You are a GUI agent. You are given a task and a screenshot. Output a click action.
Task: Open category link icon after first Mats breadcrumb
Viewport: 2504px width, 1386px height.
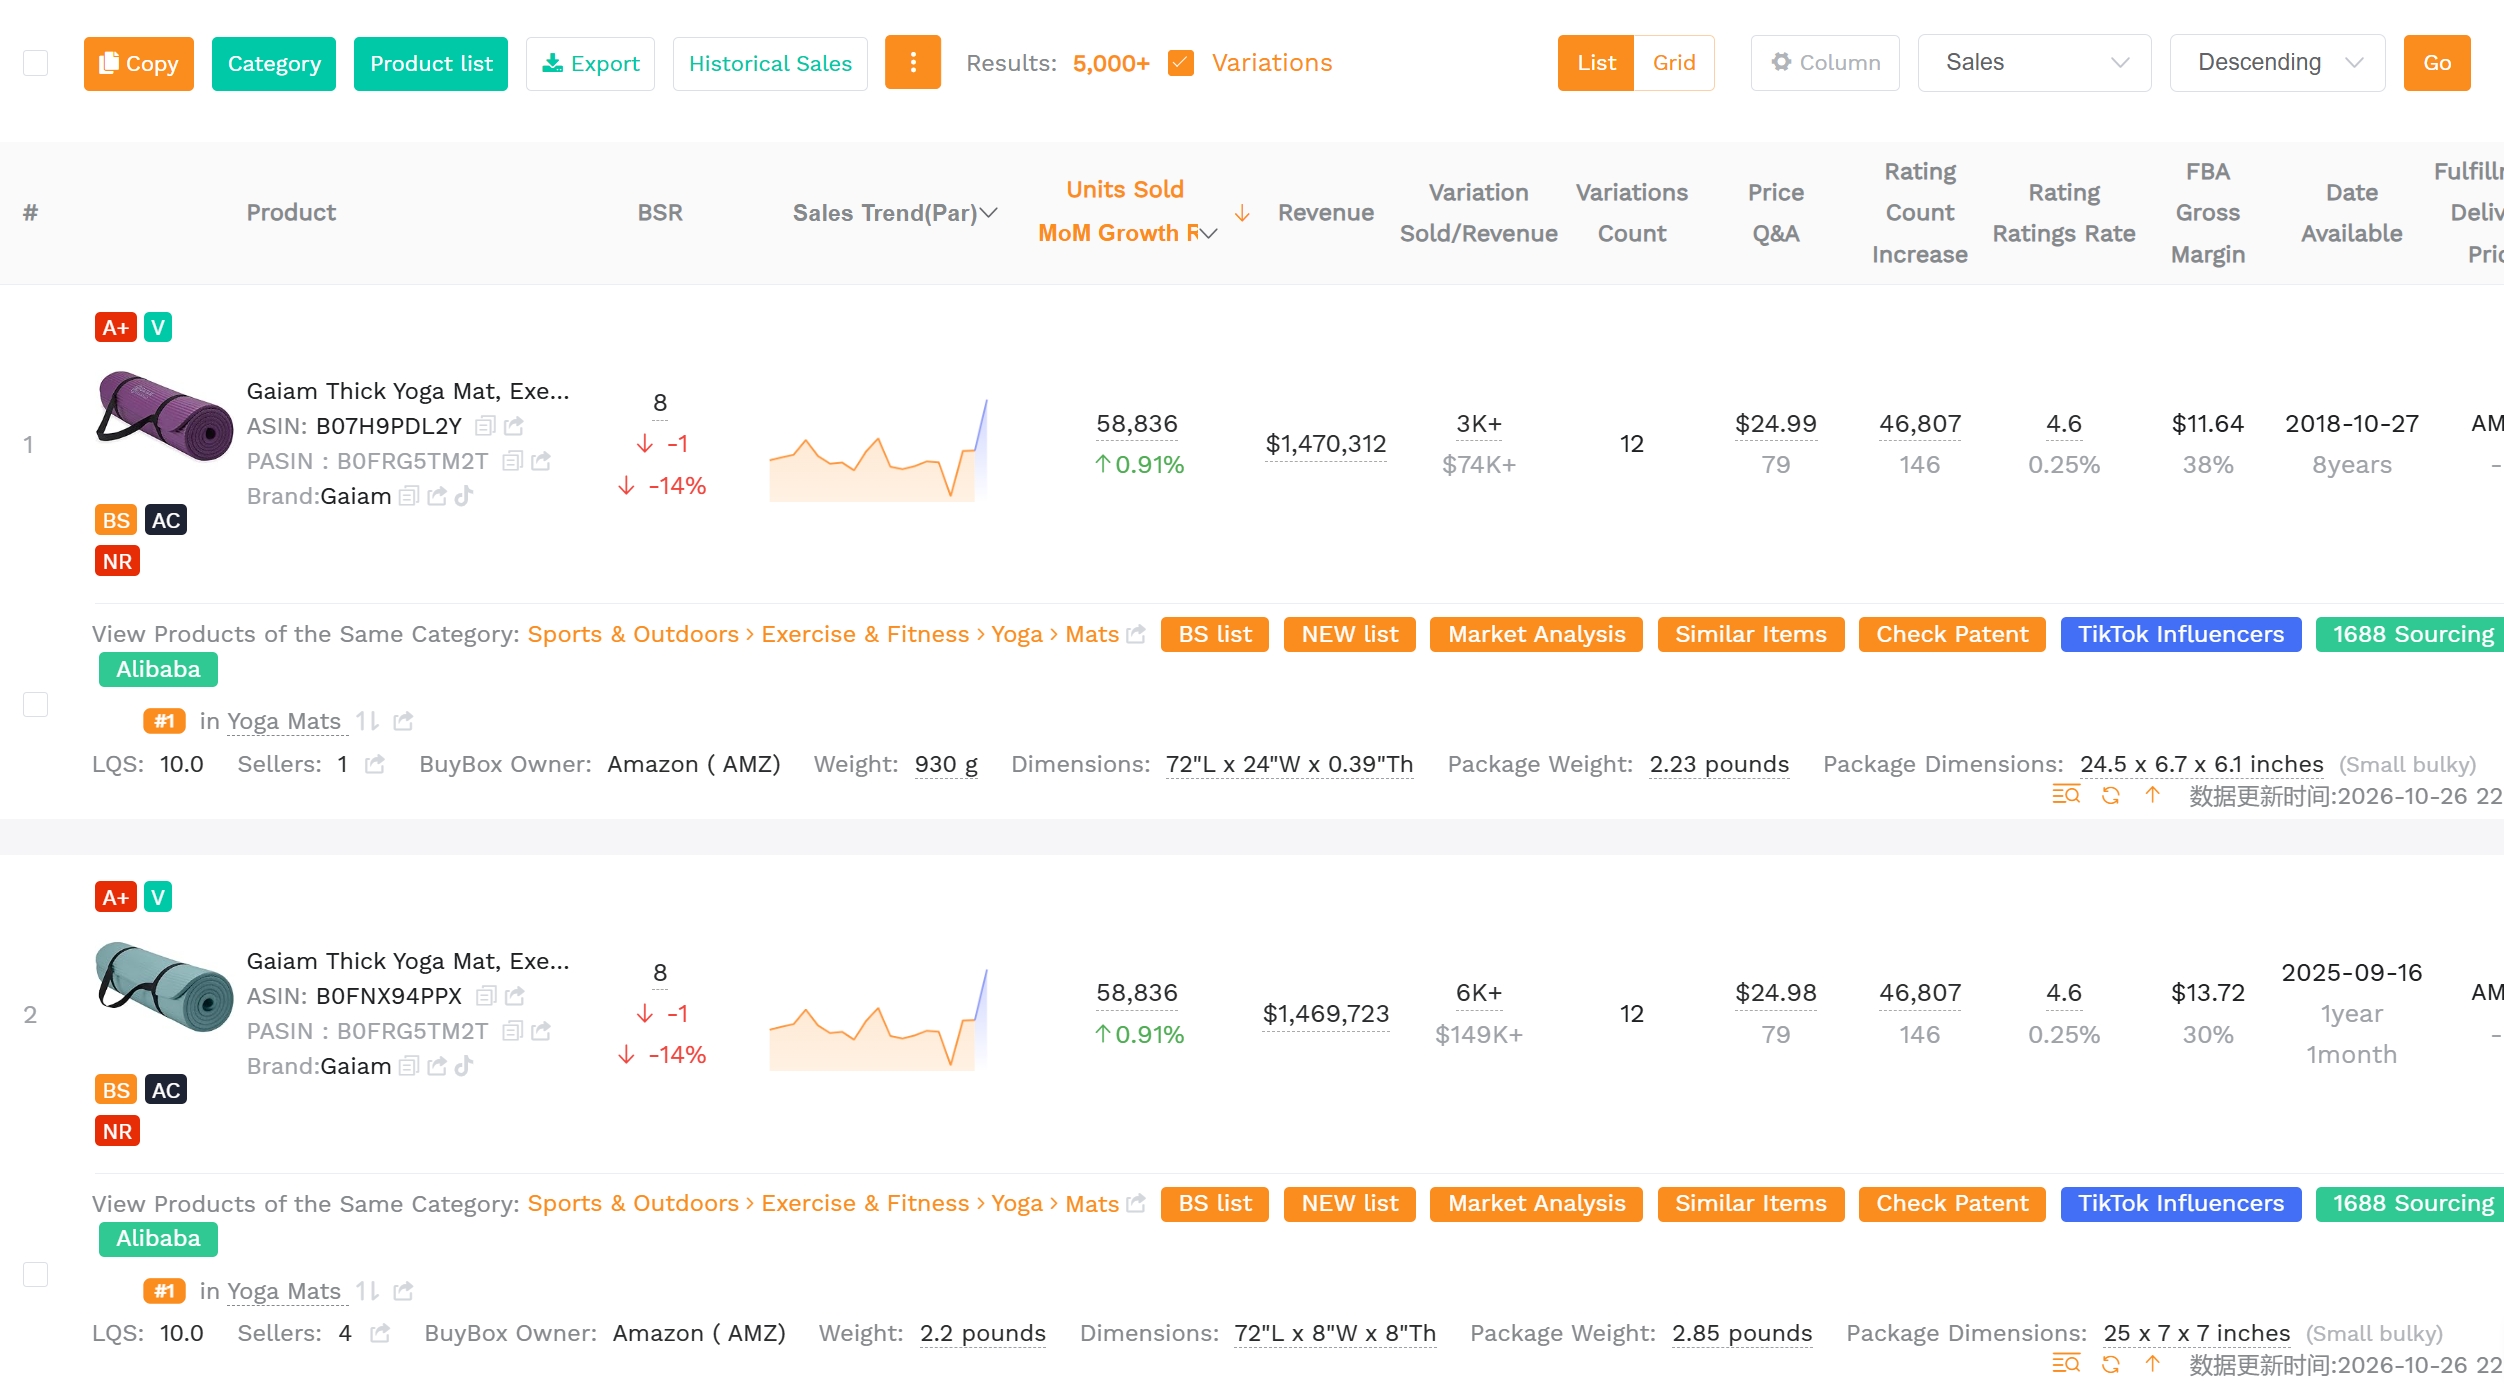click(x=1136, y=634)
